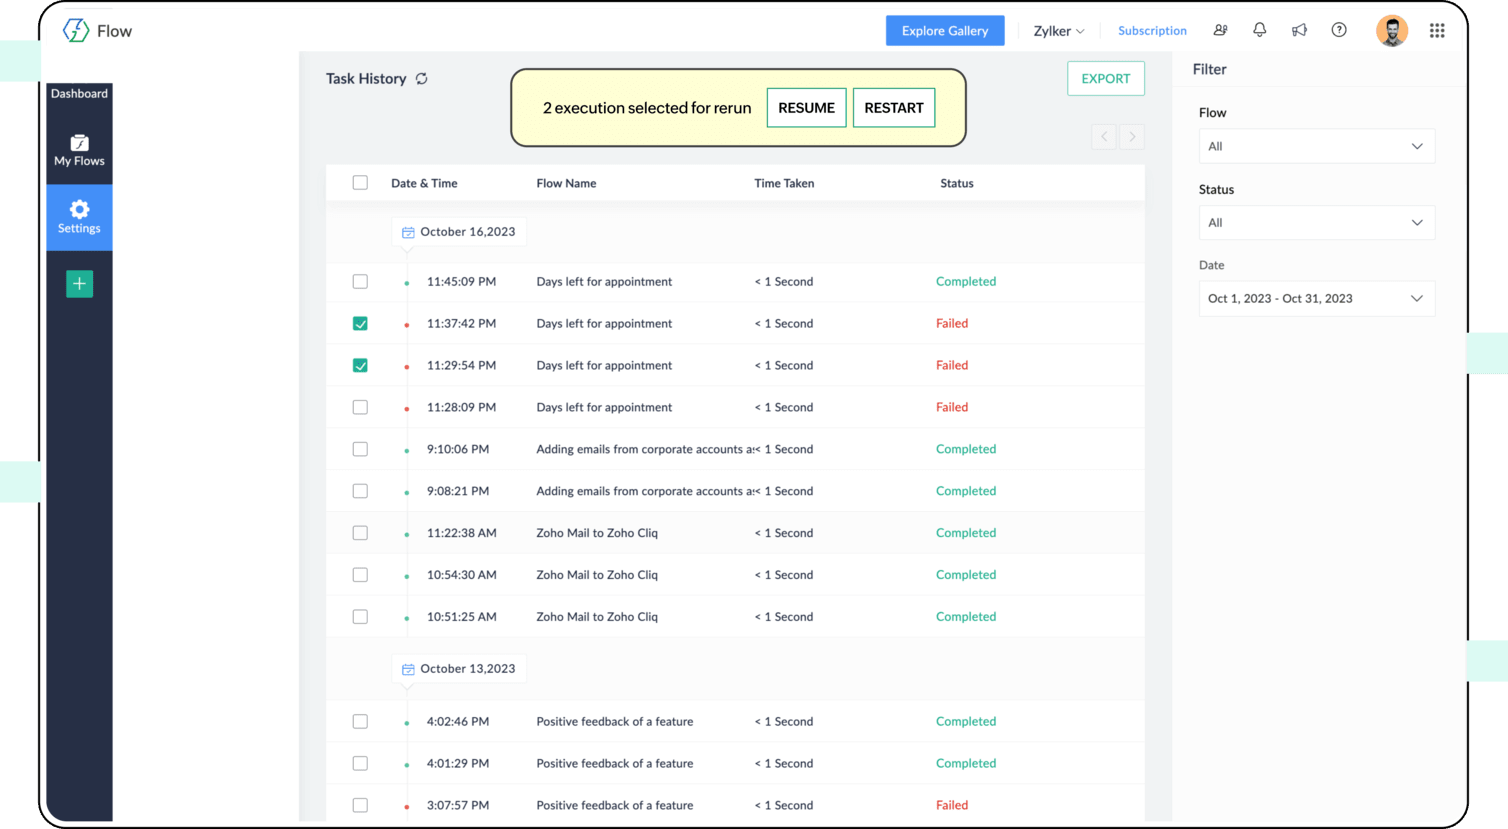Click the green plus create flow icon
Viewport: 1508px width, 829px height.
[x=79, y=284]
